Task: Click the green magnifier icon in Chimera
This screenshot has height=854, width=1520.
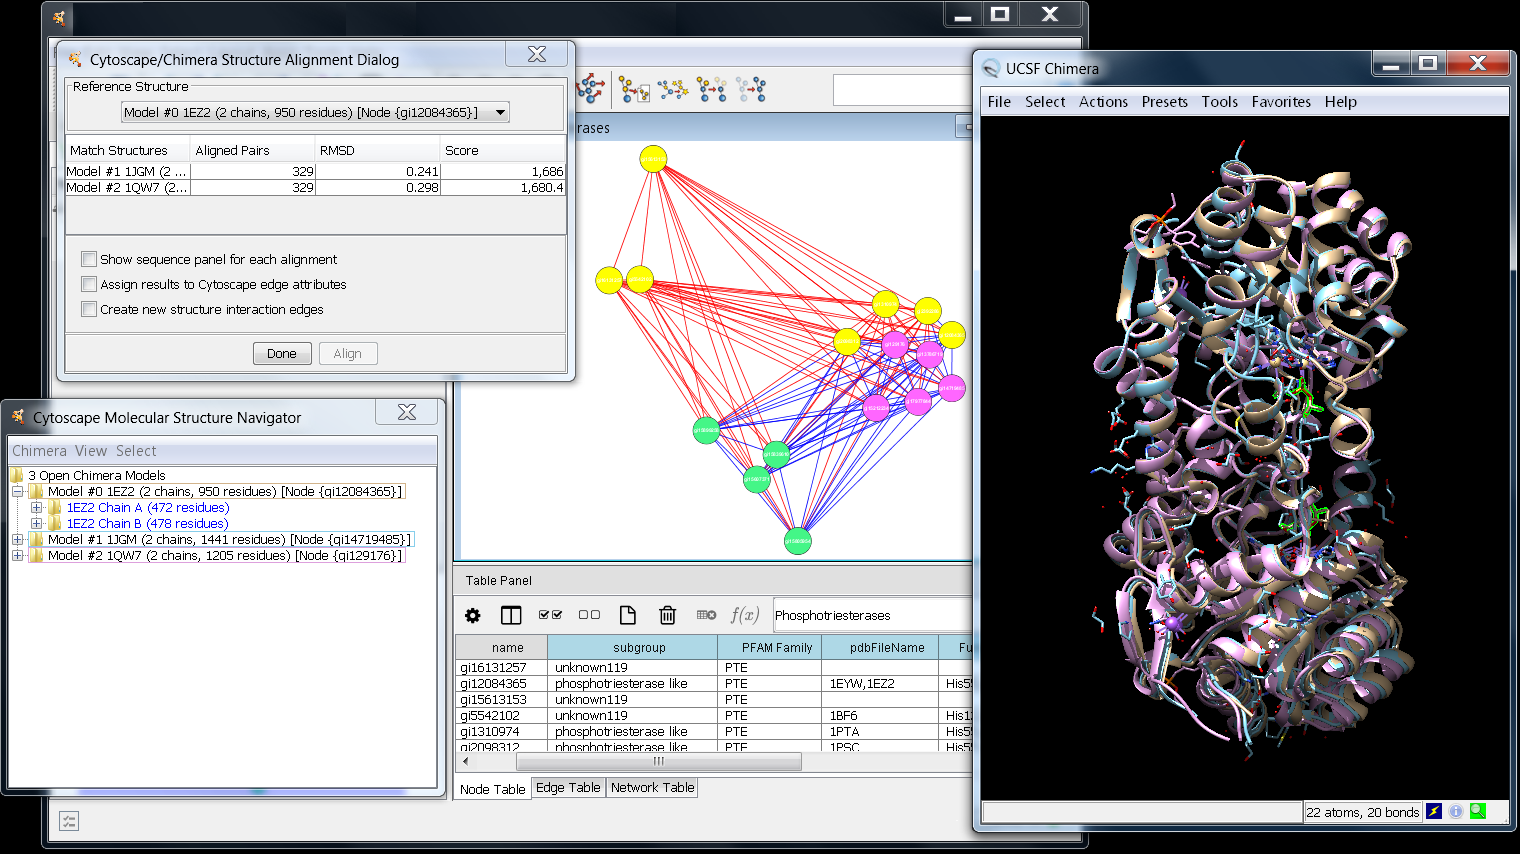Action: [x=1478, y=812]
